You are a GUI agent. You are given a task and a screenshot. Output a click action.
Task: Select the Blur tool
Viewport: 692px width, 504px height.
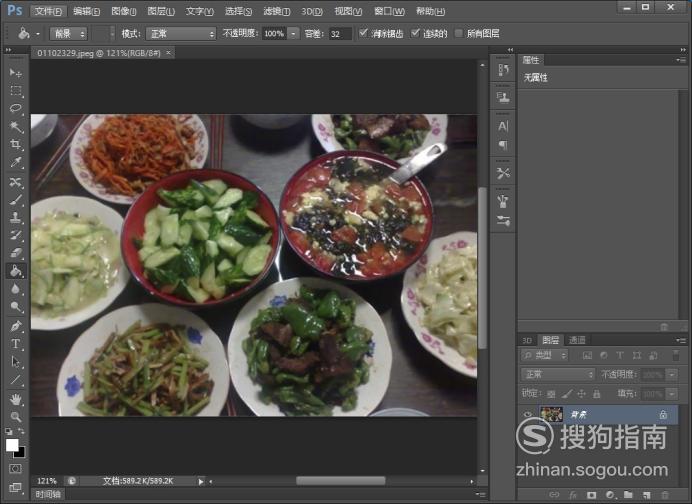click(x=16, y=289)
